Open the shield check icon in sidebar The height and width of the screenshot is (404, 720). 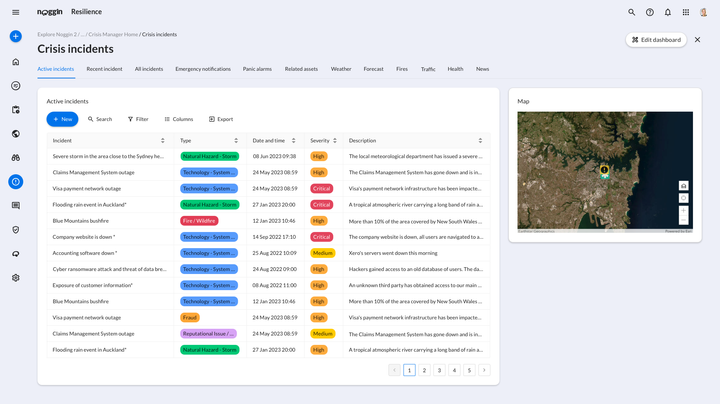16,230
